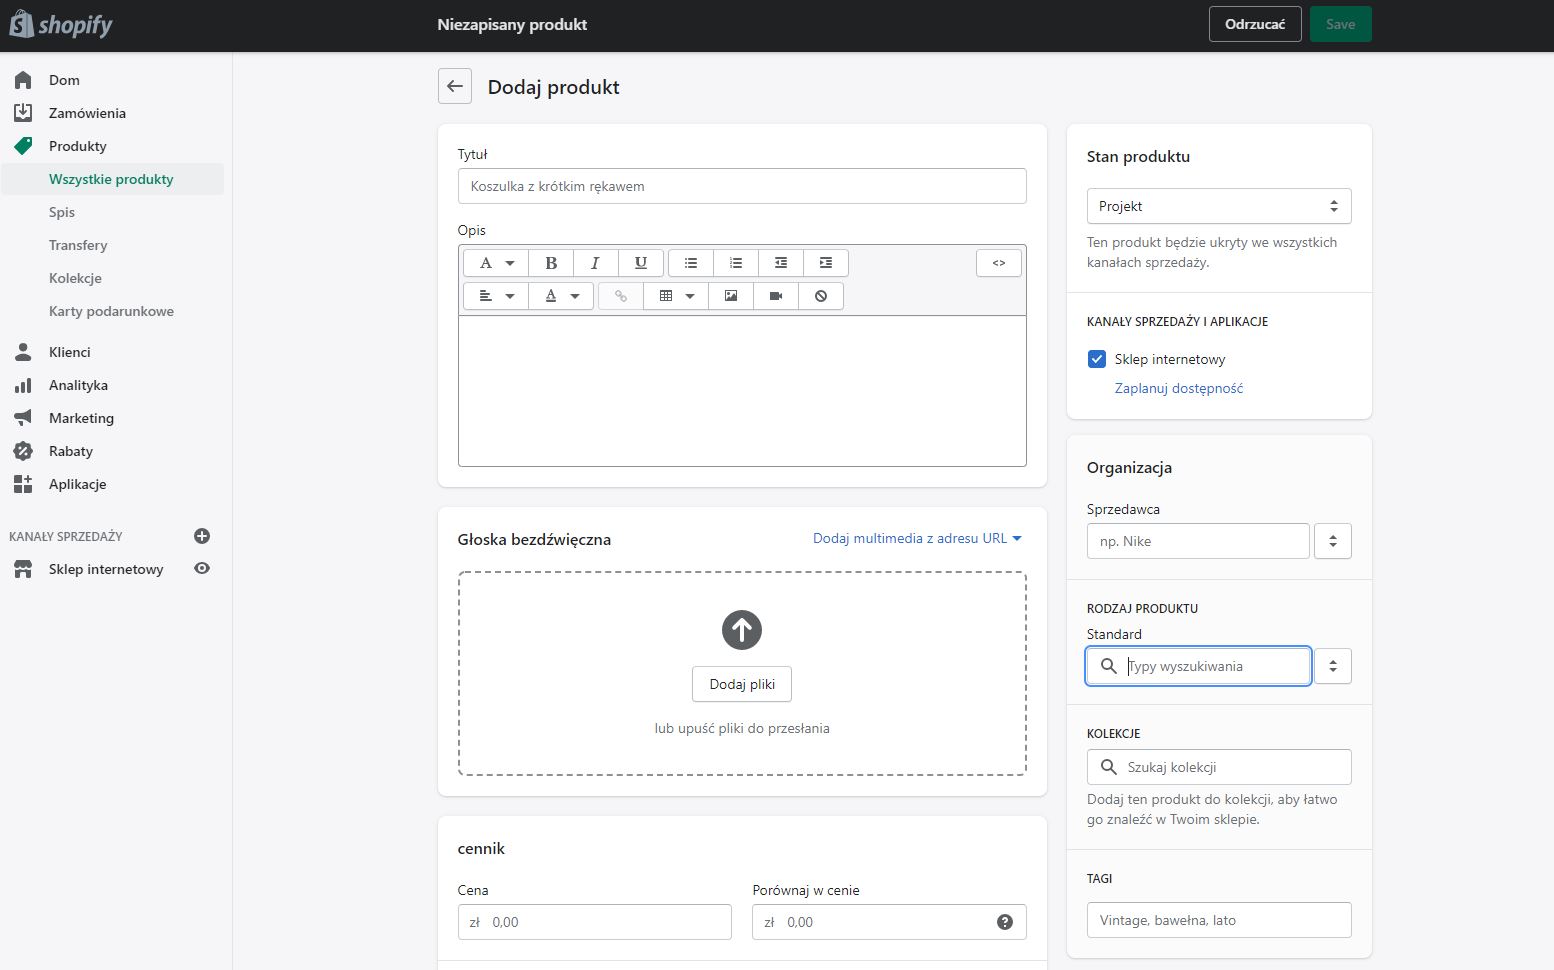Click the Typy wyszukiwania search field
The height and width of the screenshot is (970, 1554).
[1198, 666]
